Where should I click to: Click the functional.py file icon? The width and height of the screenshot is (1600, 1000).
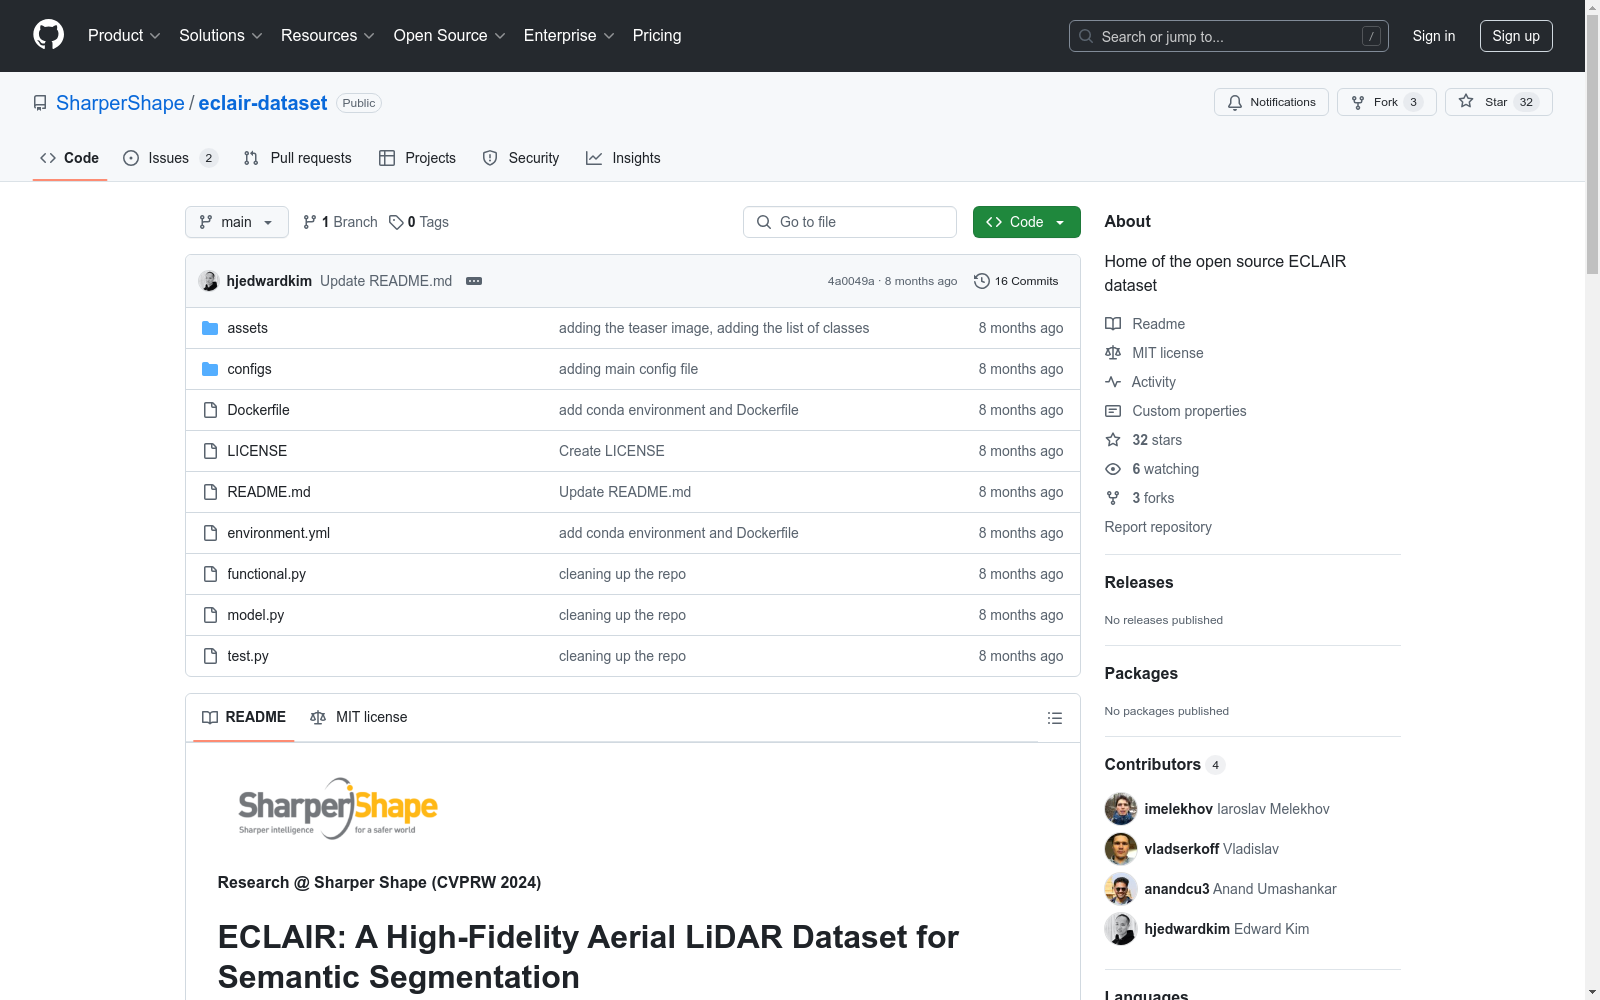210,574
